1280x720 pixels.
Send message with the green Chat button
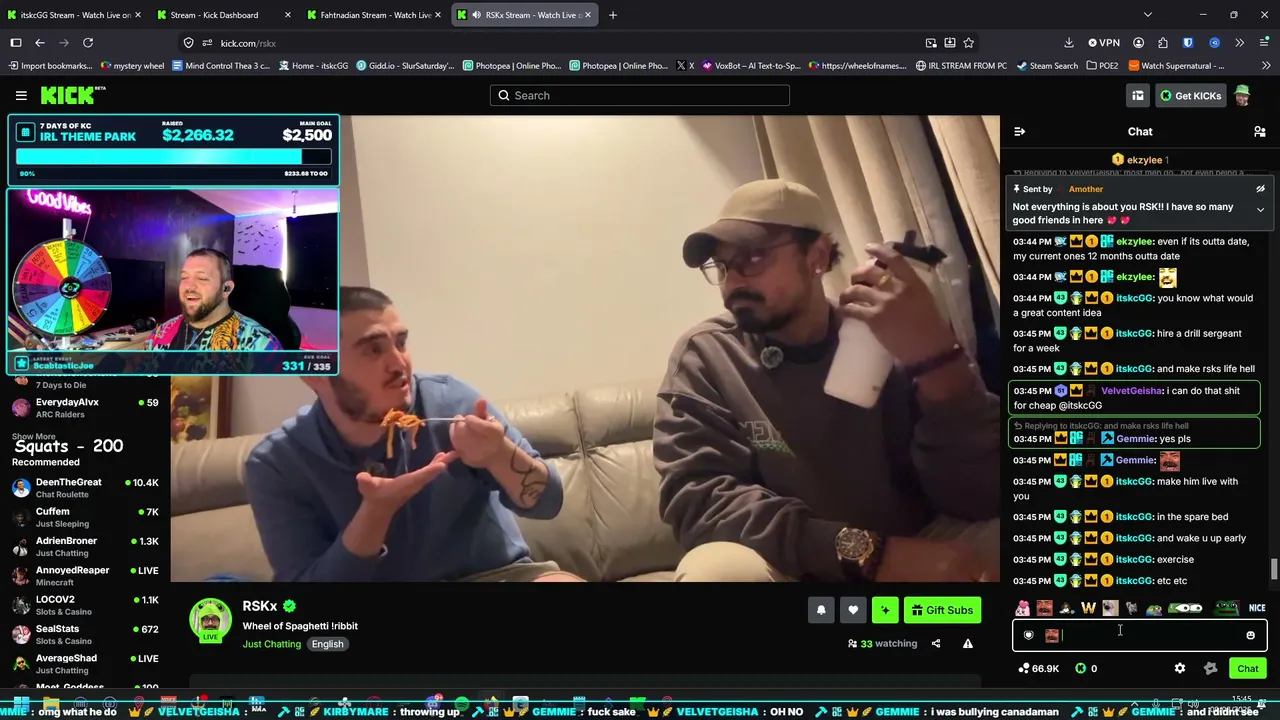[x=1247, y=668]
